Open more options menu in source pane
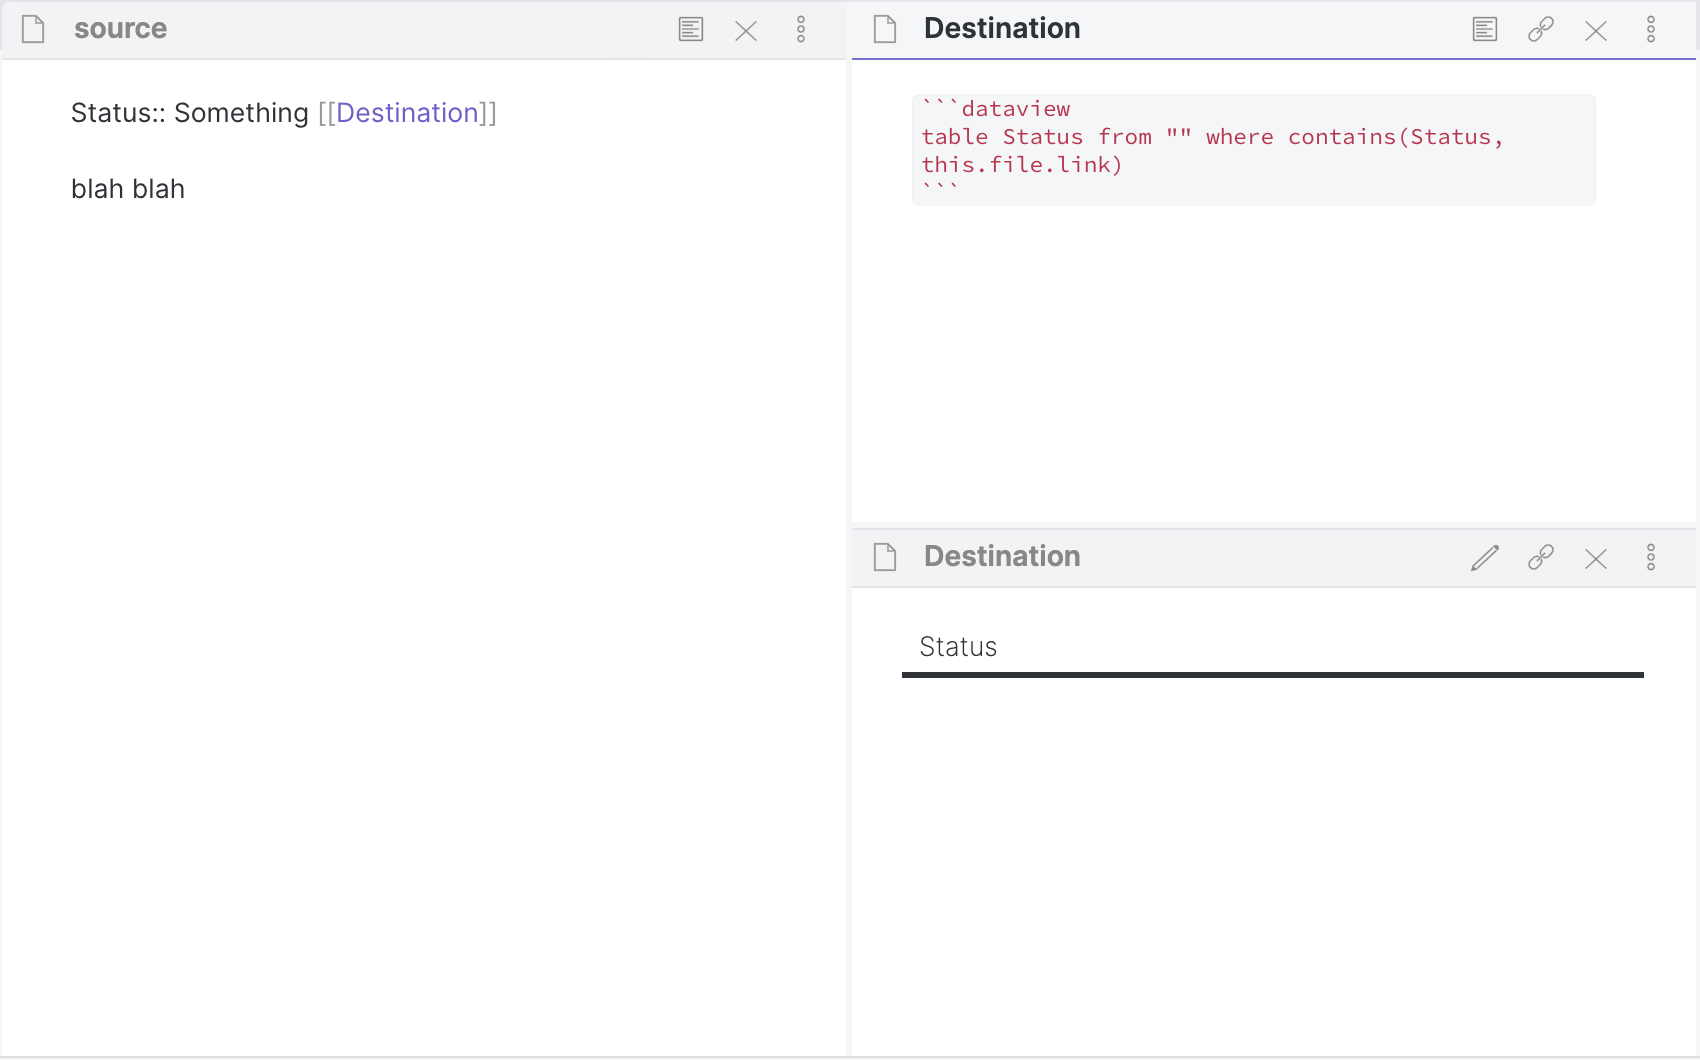The height and width of the screenshot is (1060, 1700). click(x=801, y=29)
